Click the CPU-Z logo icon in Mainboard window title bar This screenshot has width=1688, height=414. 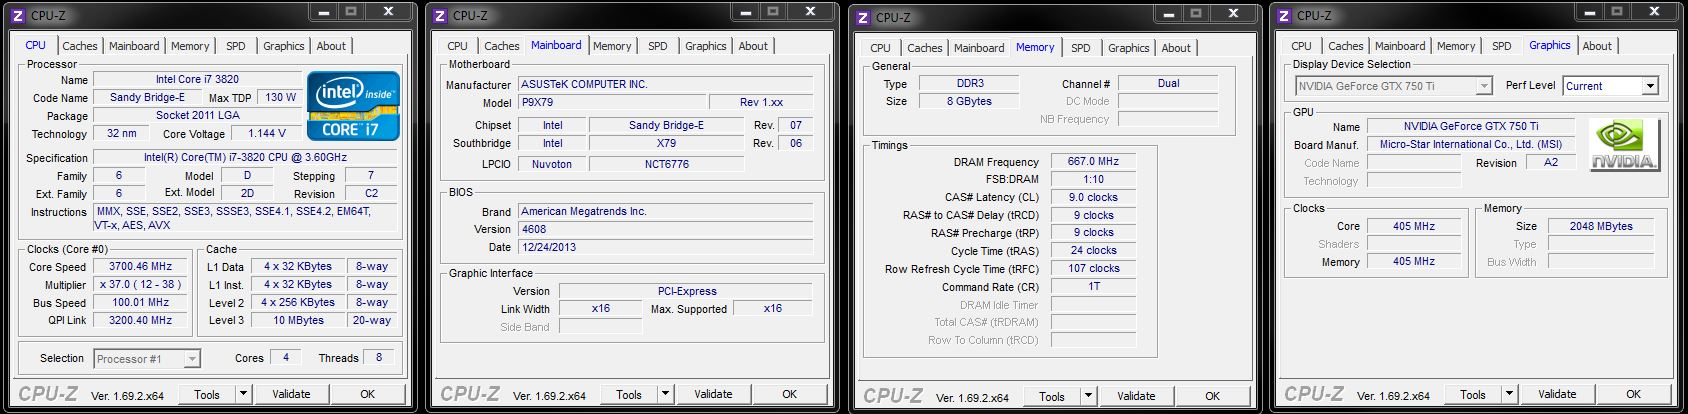[x=439, y=15]
